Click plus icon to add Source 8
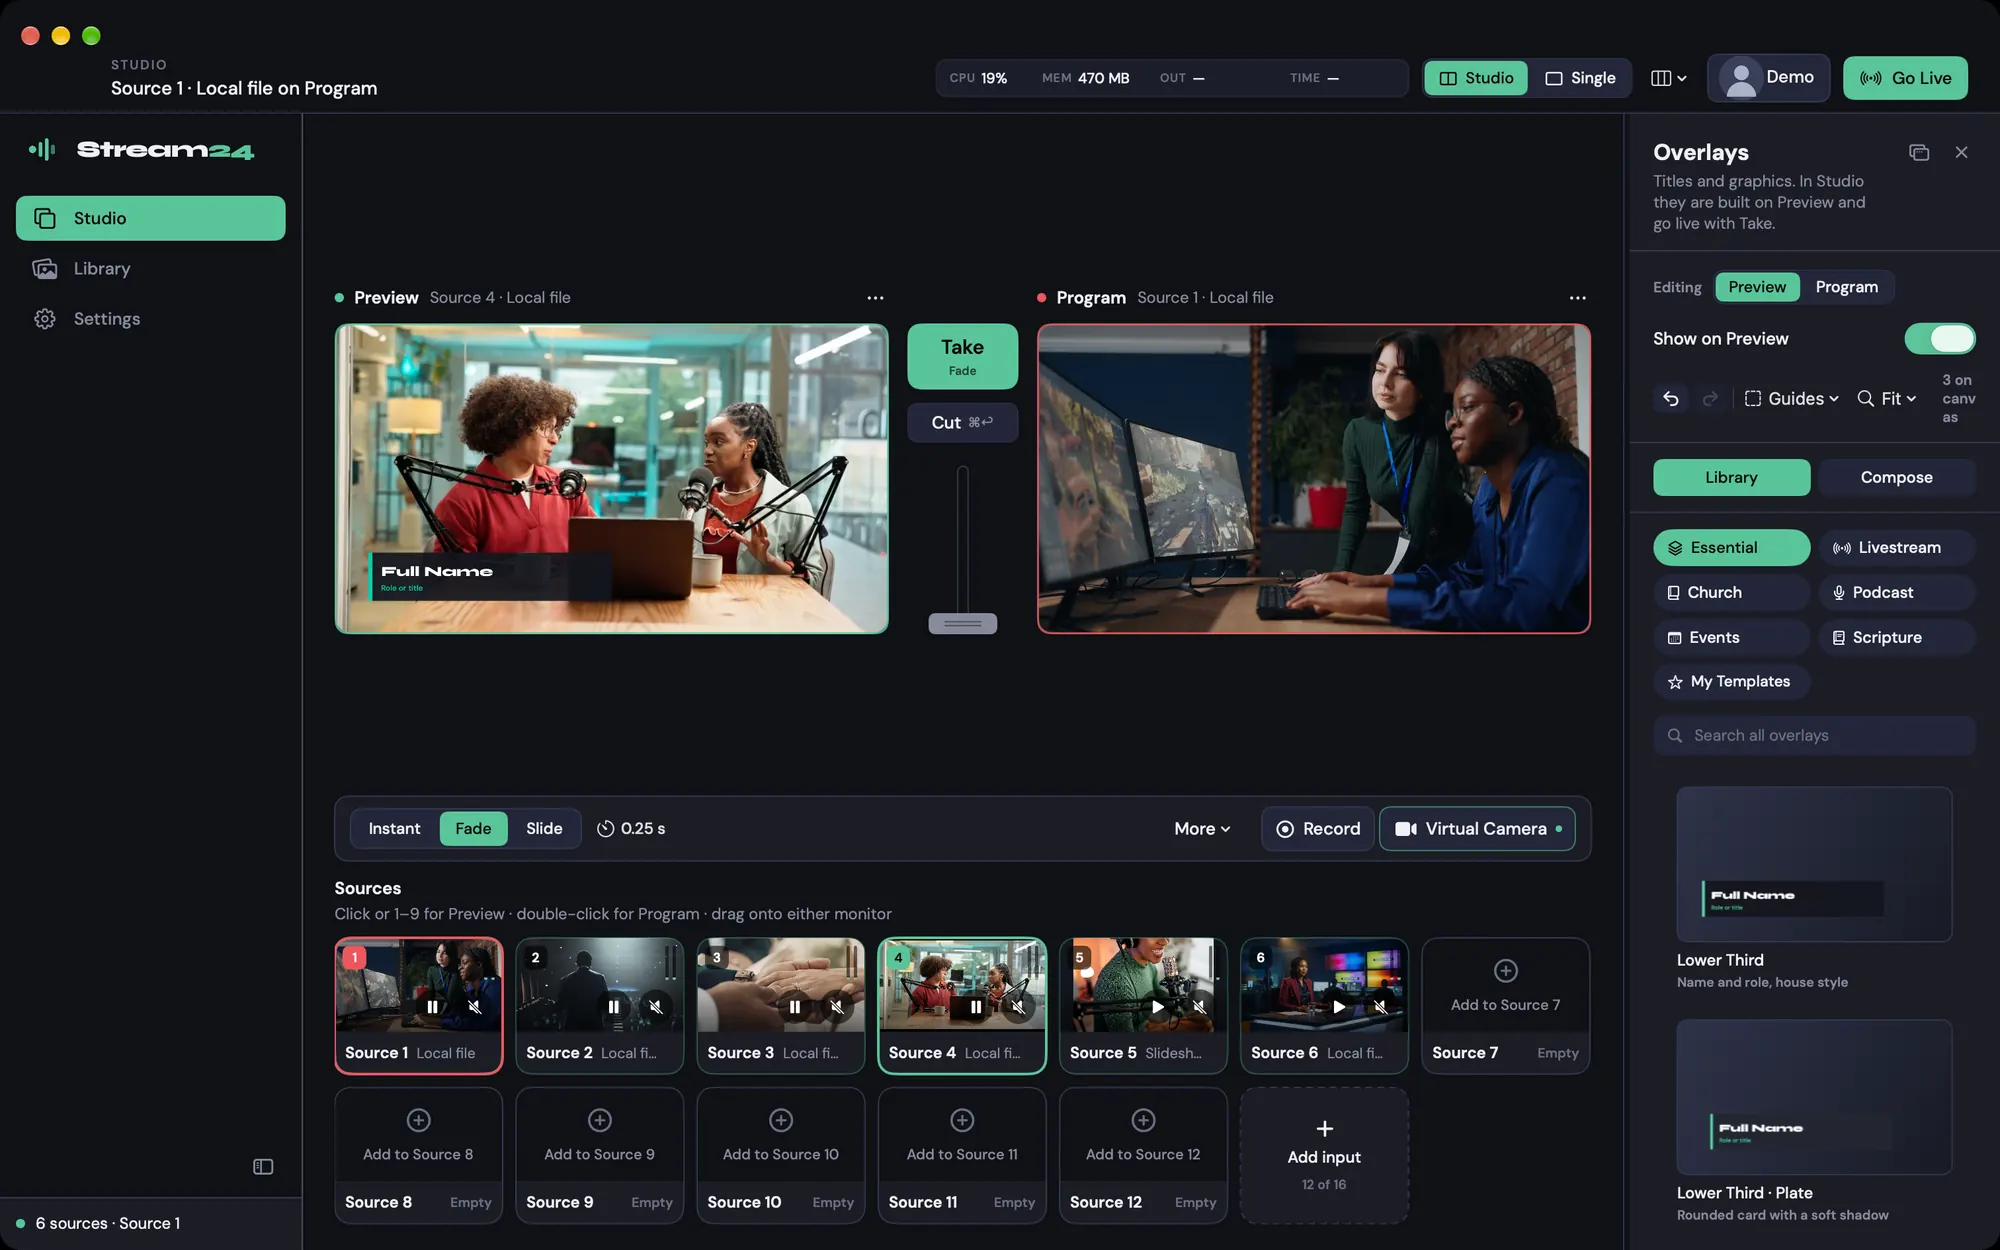The width and height of the screenshot is (2000, 1250). pos(418,1120)
